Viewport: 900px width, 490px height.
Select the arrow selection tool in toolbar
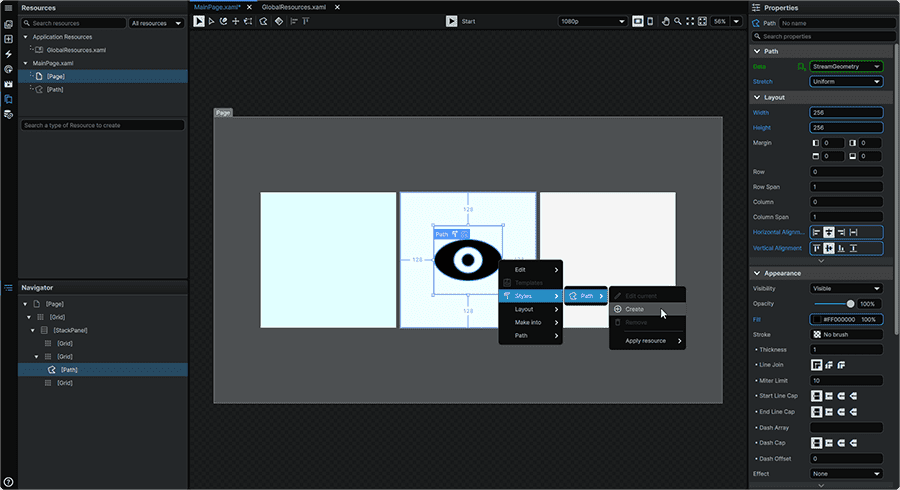pyautogui.click(x=199, y=21)
